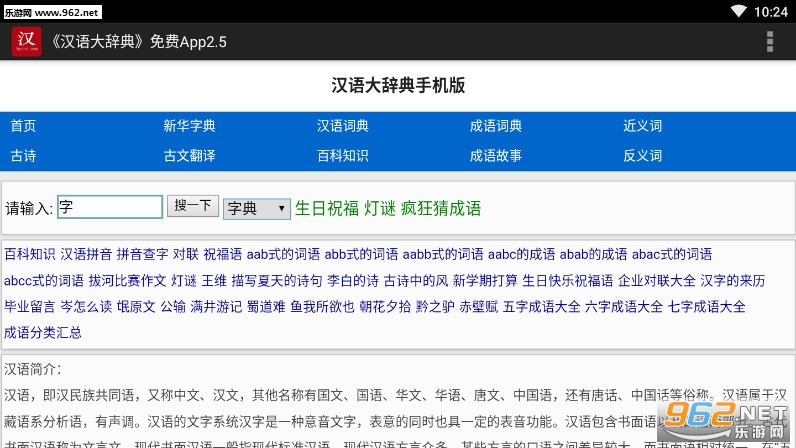This screenshot has height=448, width=796.
Task: Select 成语故事 in blue menu
Action: click(495, 156)
